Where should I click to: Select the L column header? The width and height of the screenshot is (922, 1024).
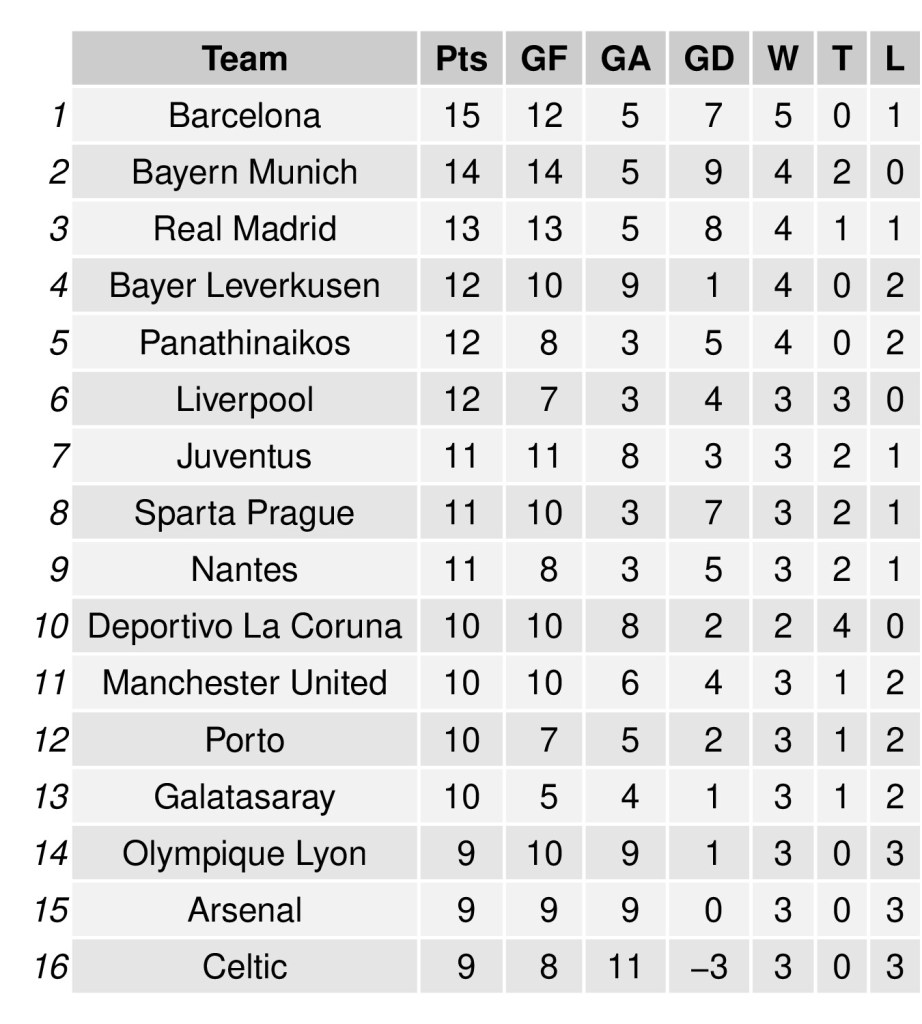(893, 59)
